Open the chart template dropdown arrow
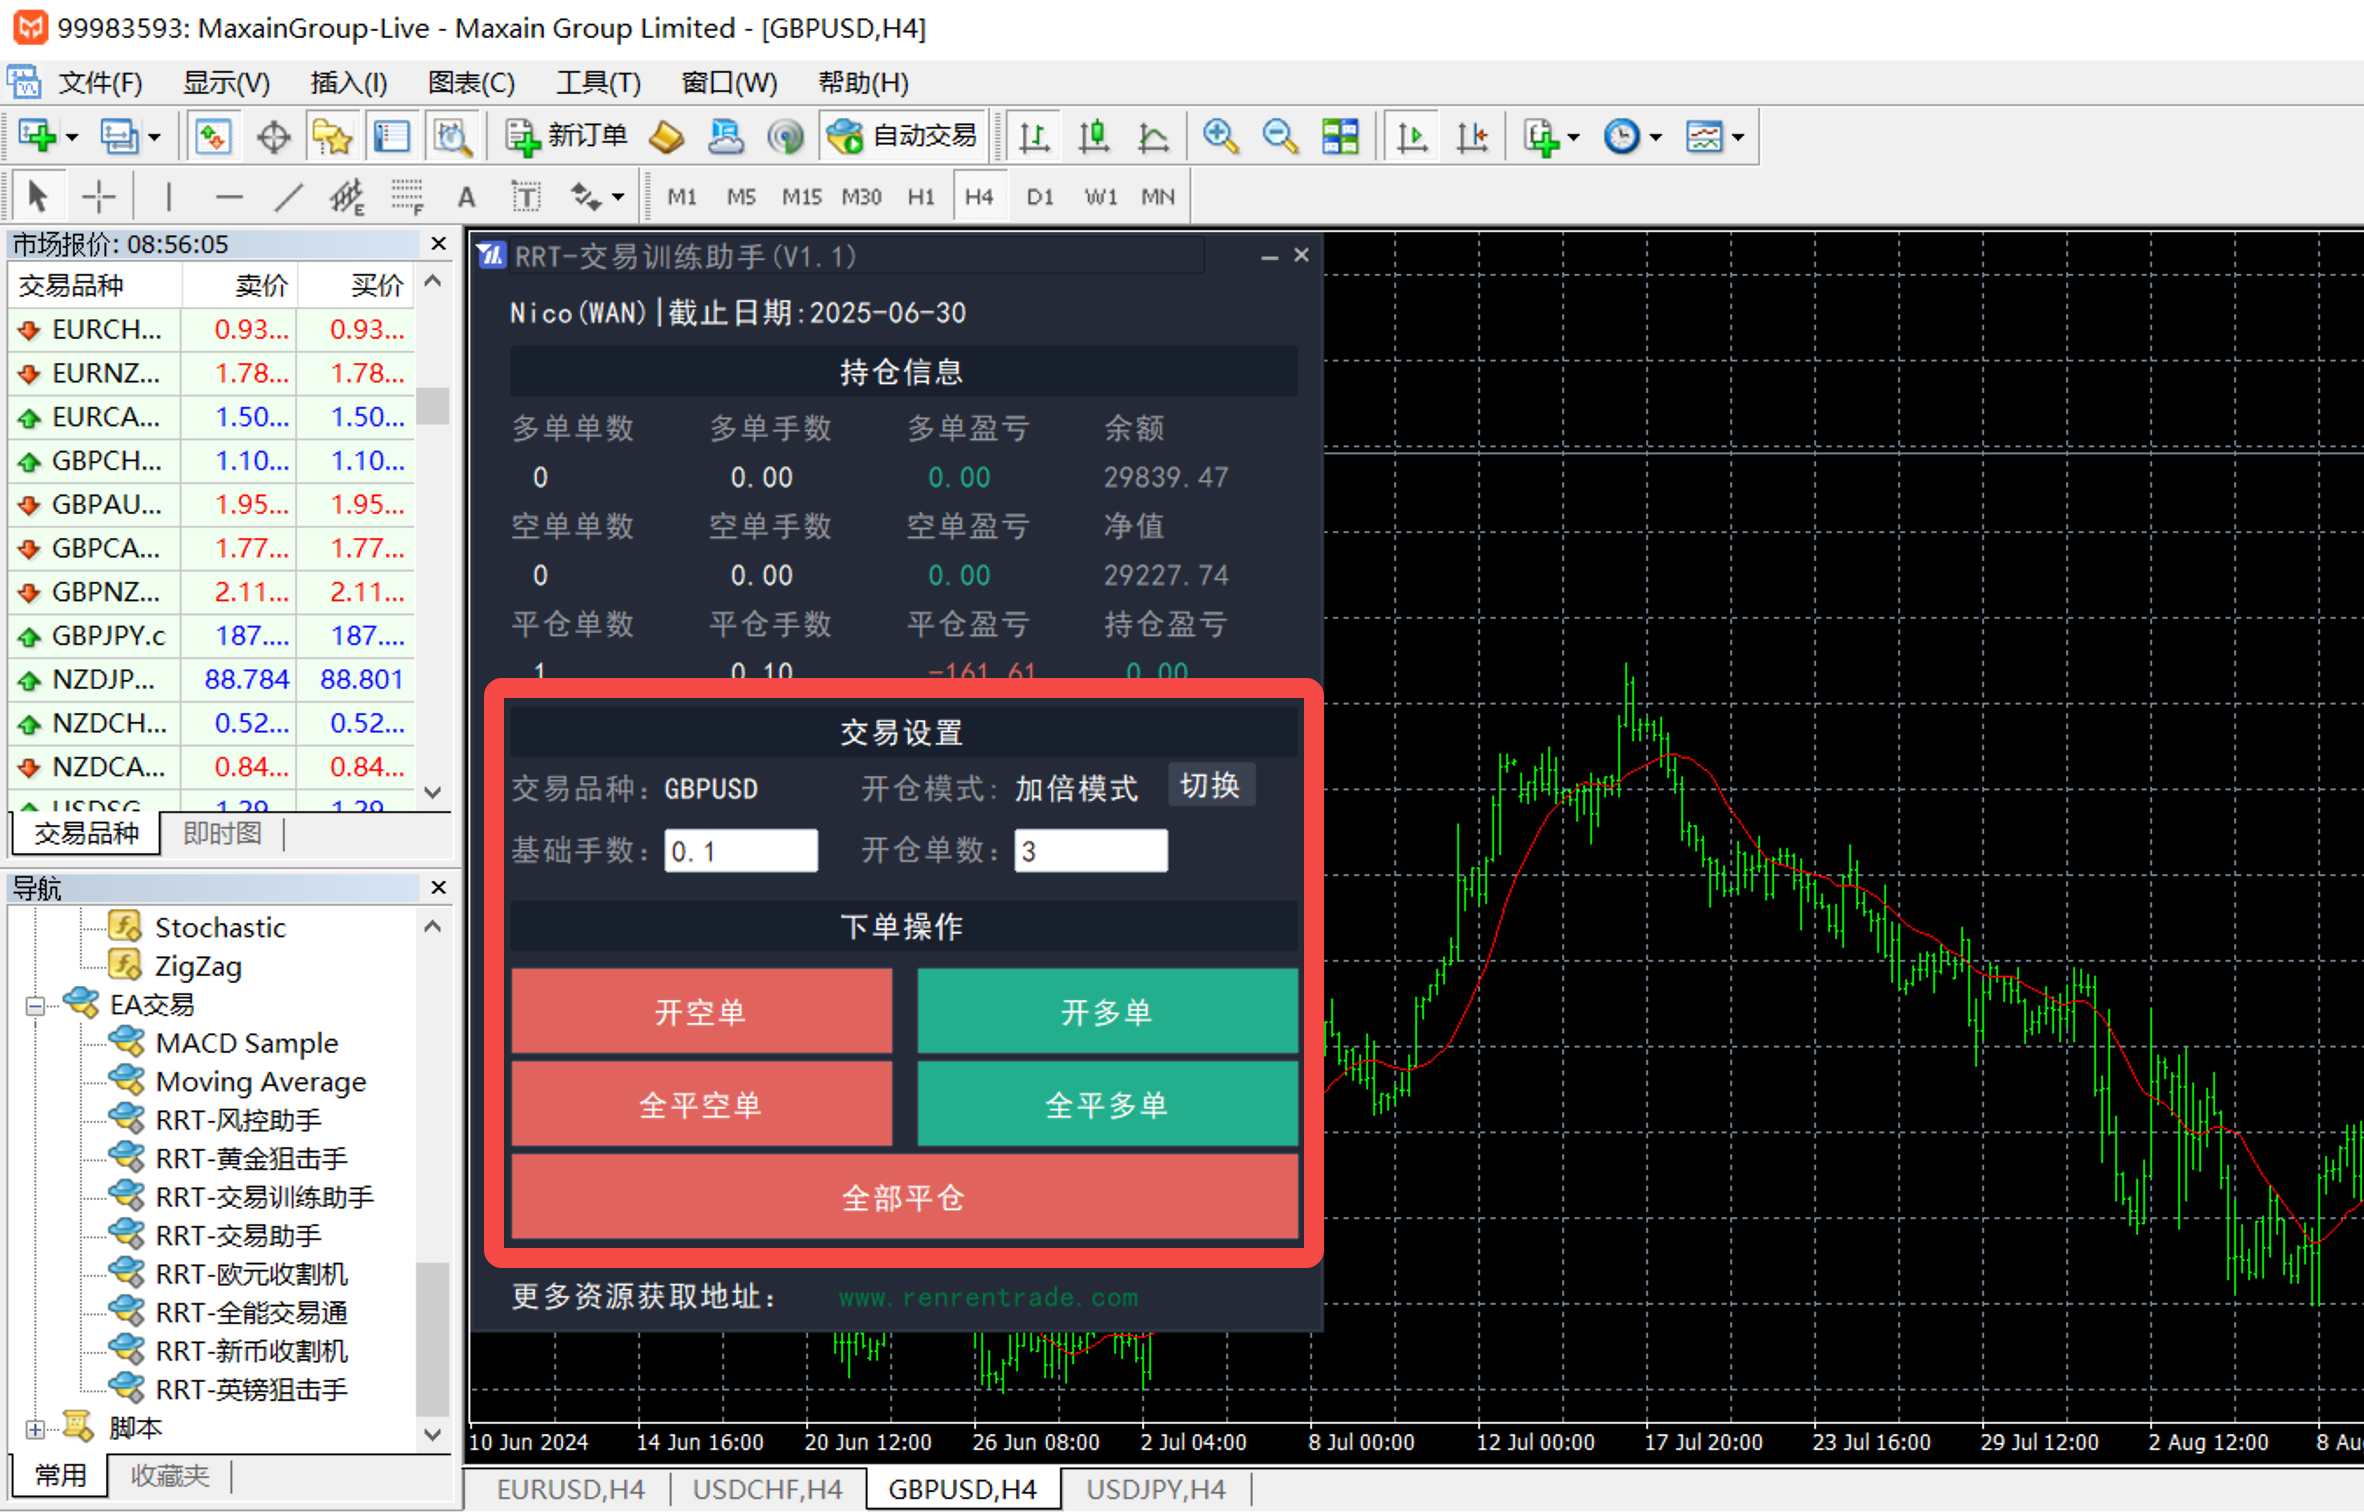The height and width of the screenshot is (1512, 2364). pos(1739,138)
